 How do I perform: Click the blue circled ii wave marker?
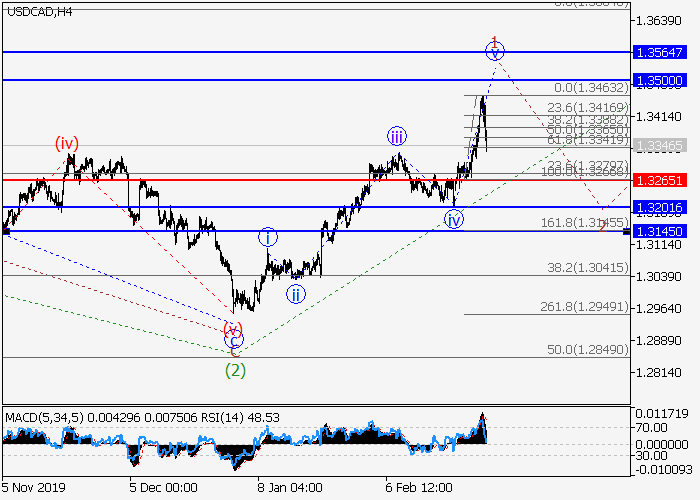click(296, 293)
